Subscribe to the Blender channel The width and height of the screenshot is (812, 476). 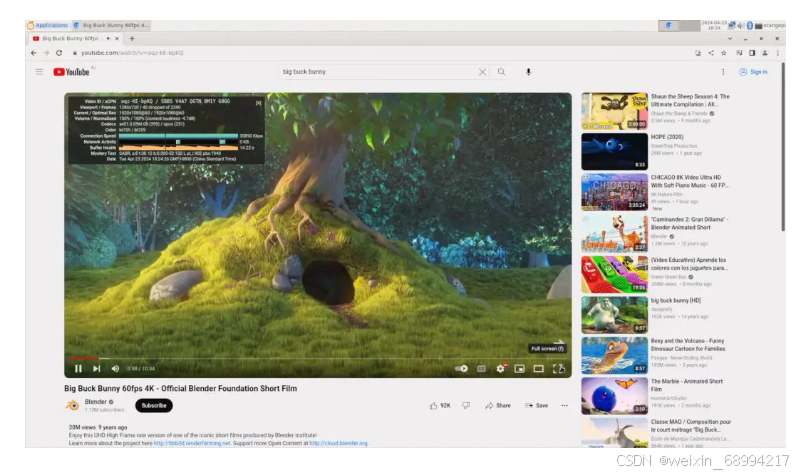(x=154, y=406)
